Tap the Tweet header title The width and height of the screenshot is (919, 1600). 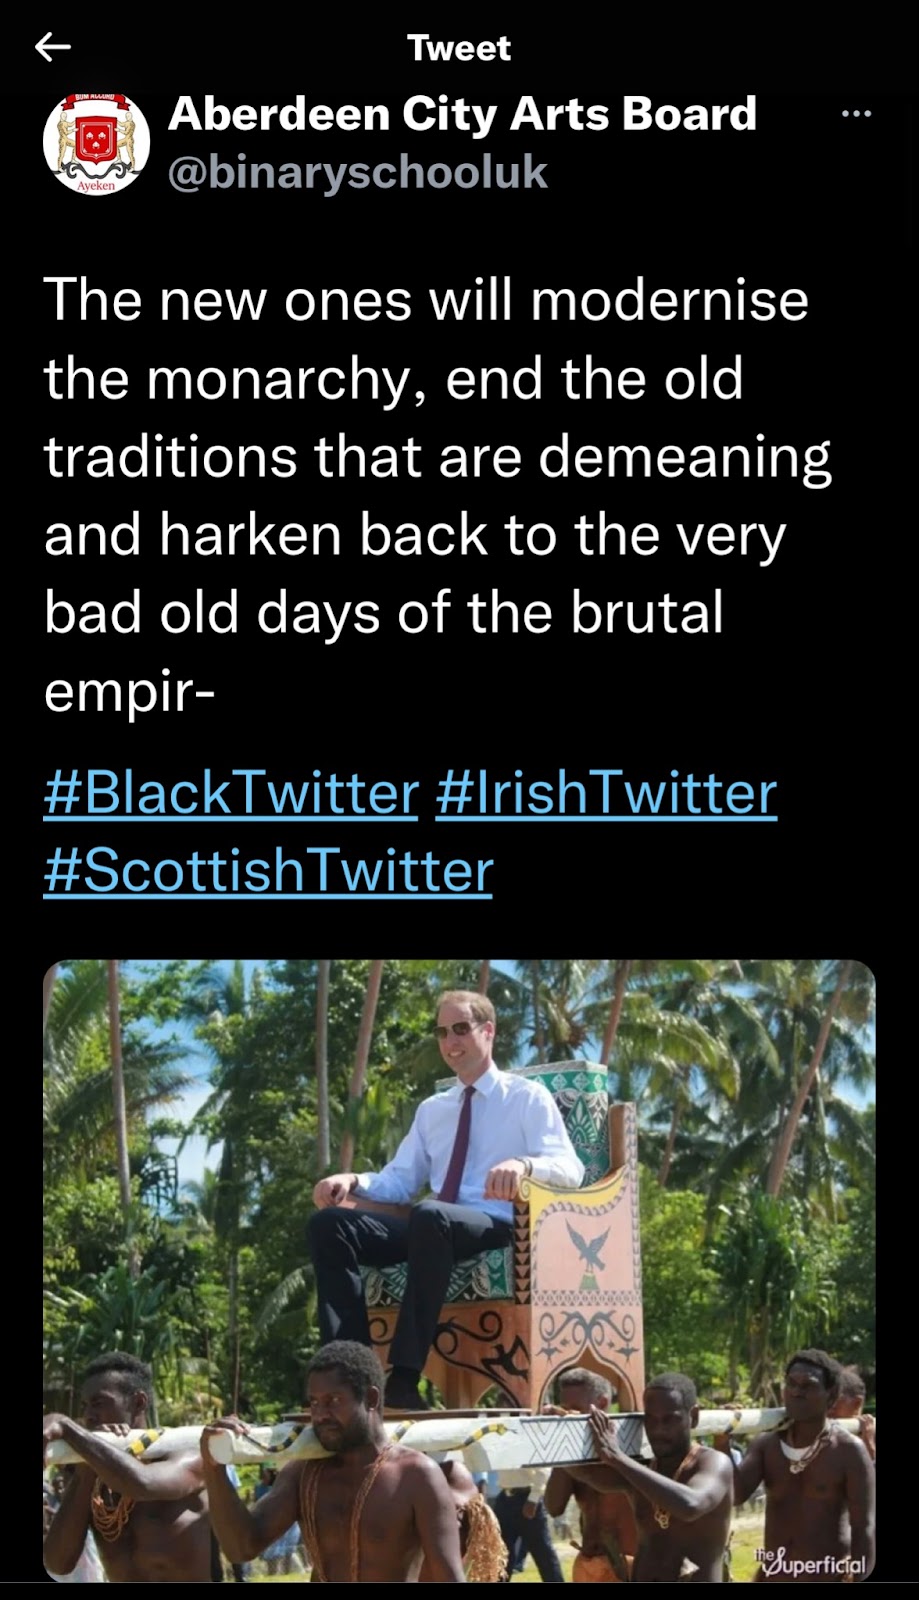tap(459, 47)
